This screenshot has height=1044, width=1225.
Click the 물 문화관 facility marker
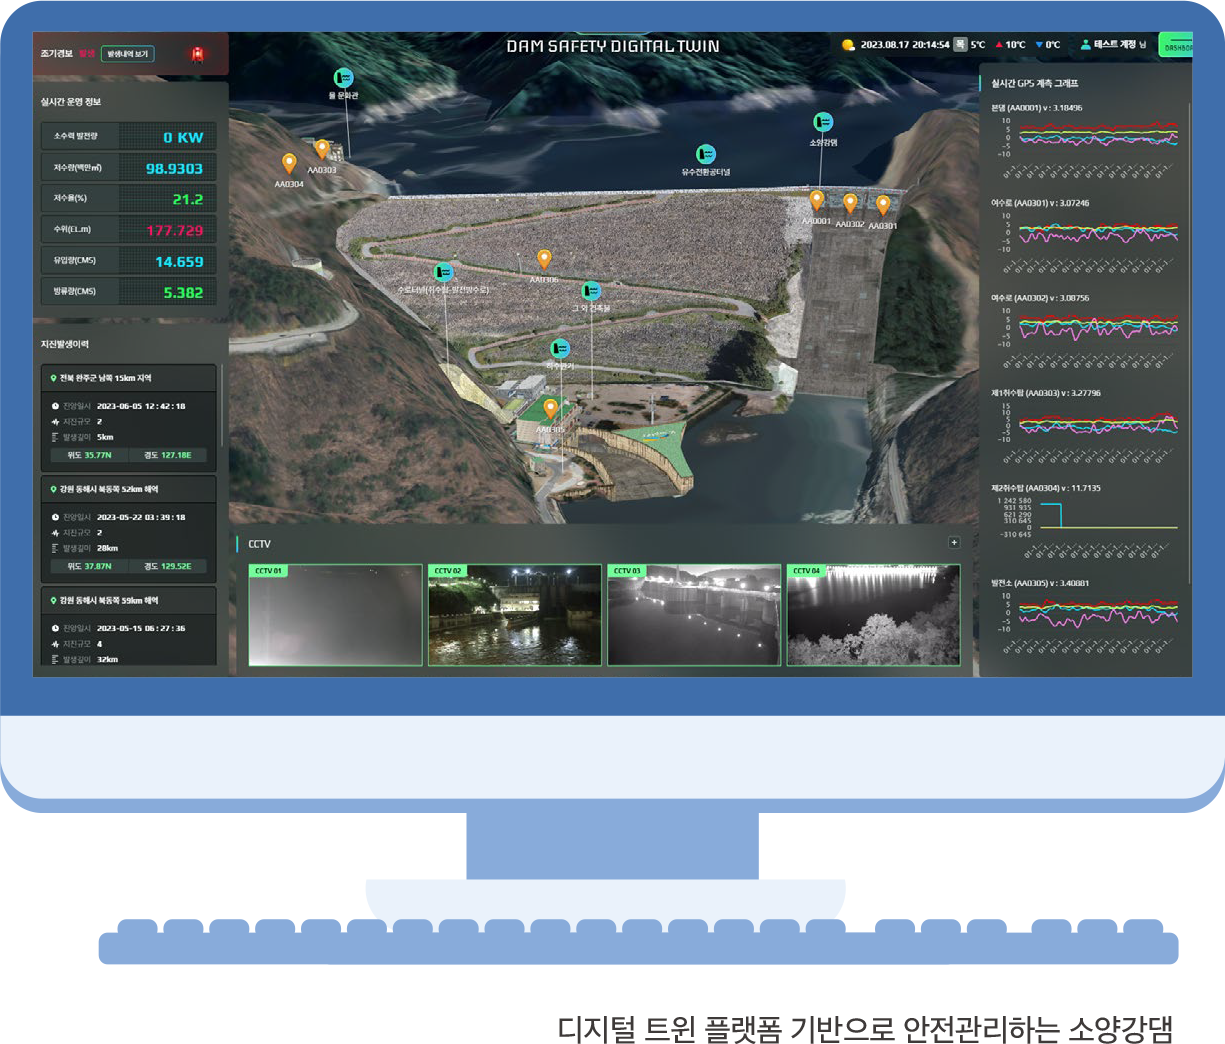point(343,78)
